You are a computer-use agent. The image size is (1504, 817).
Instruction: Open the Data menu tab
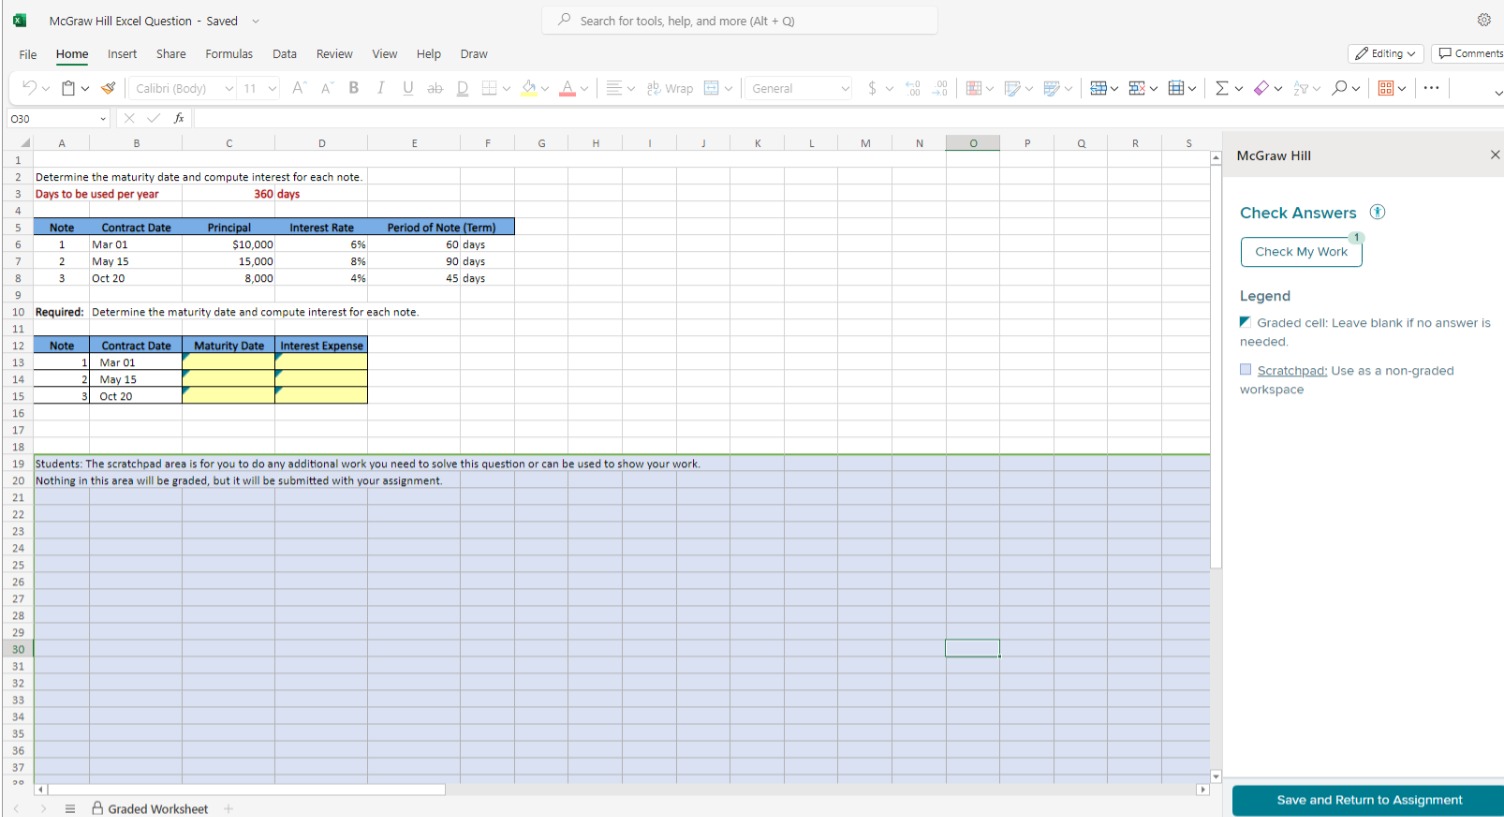pyautogui.click(x=285, y=54)
